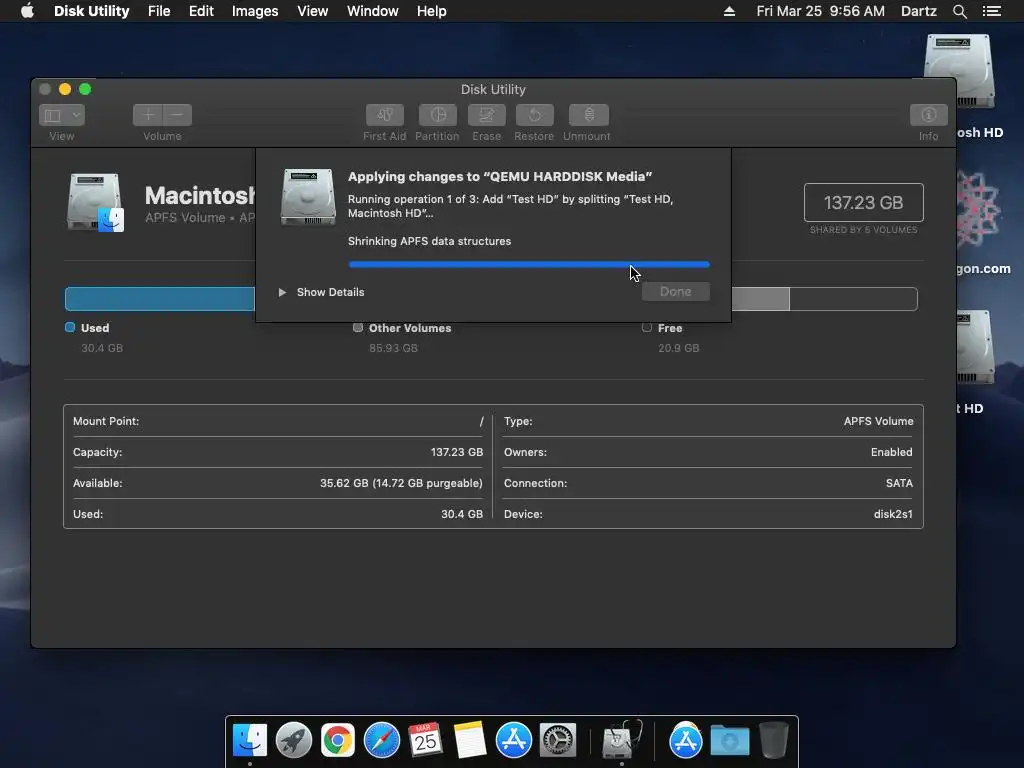Open the Disk Utility app menu
This screenshot has height=768, width=1024.
point(91,11)
